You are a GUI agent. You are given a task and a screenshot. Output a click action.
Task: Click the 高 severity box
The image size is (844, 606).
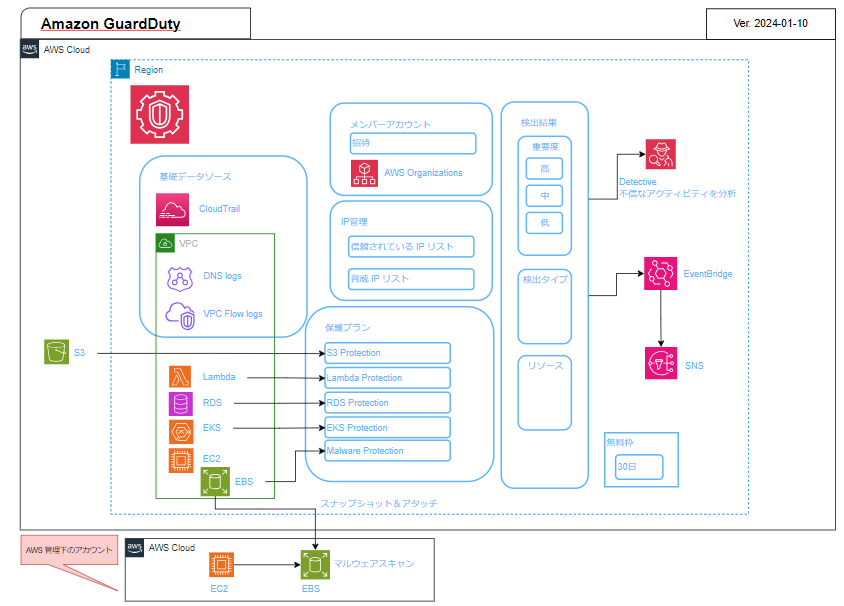(x=545, y=168)
